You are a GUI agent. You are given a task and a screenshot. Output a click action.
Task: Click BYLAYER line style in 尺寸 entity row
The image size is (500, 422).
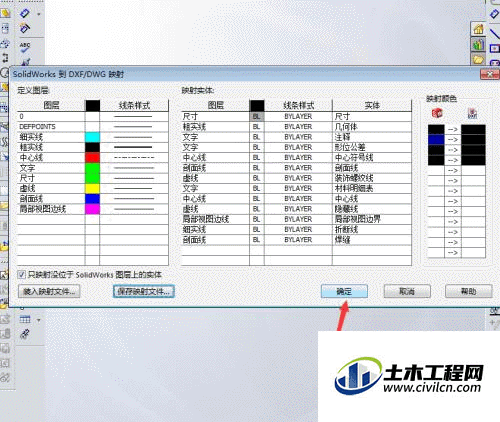coord(298,116)
